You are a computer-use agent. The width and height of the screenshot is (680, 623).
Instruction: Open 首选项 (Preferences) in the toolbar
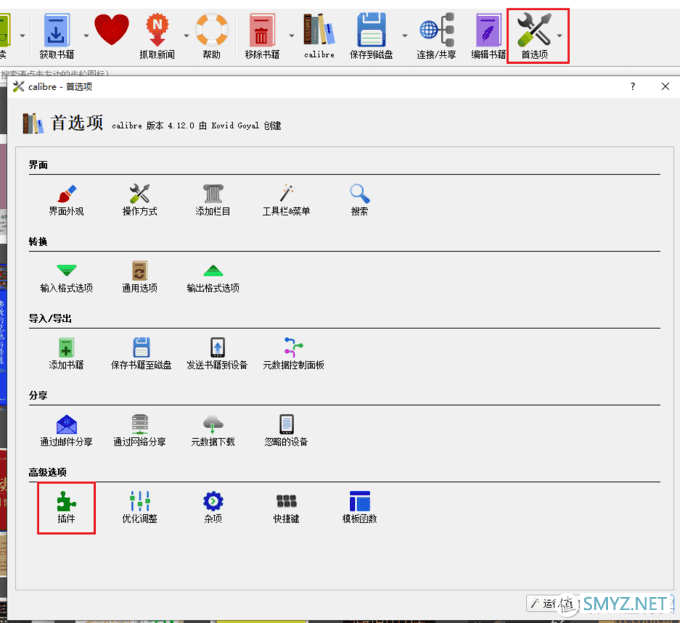[534, 36]
